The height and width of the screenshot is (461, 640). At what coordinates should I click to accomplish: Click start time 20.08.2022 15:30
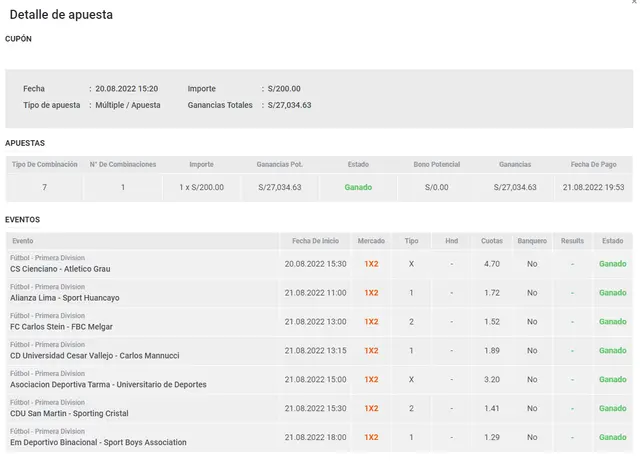316,264
